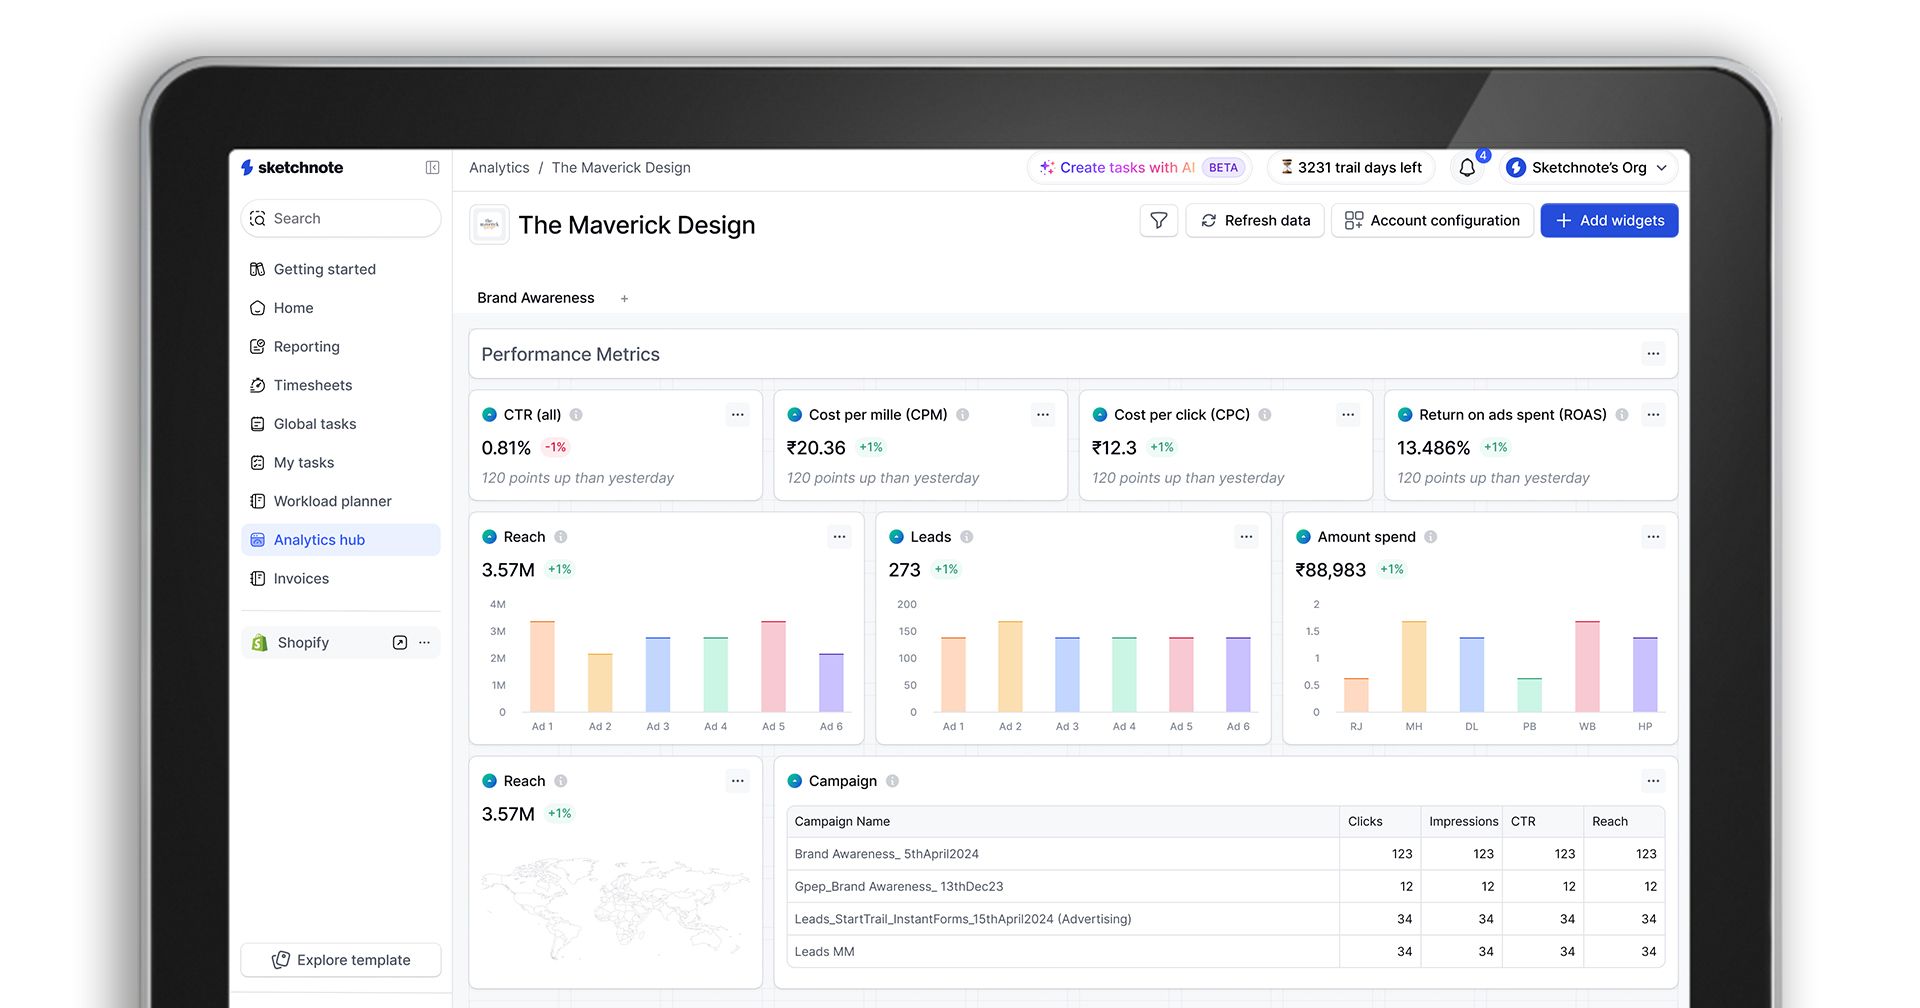1920x1008 pixels.
Task: Click the Ad 2 bar in Leads chart
Action: coord(1010,666)
